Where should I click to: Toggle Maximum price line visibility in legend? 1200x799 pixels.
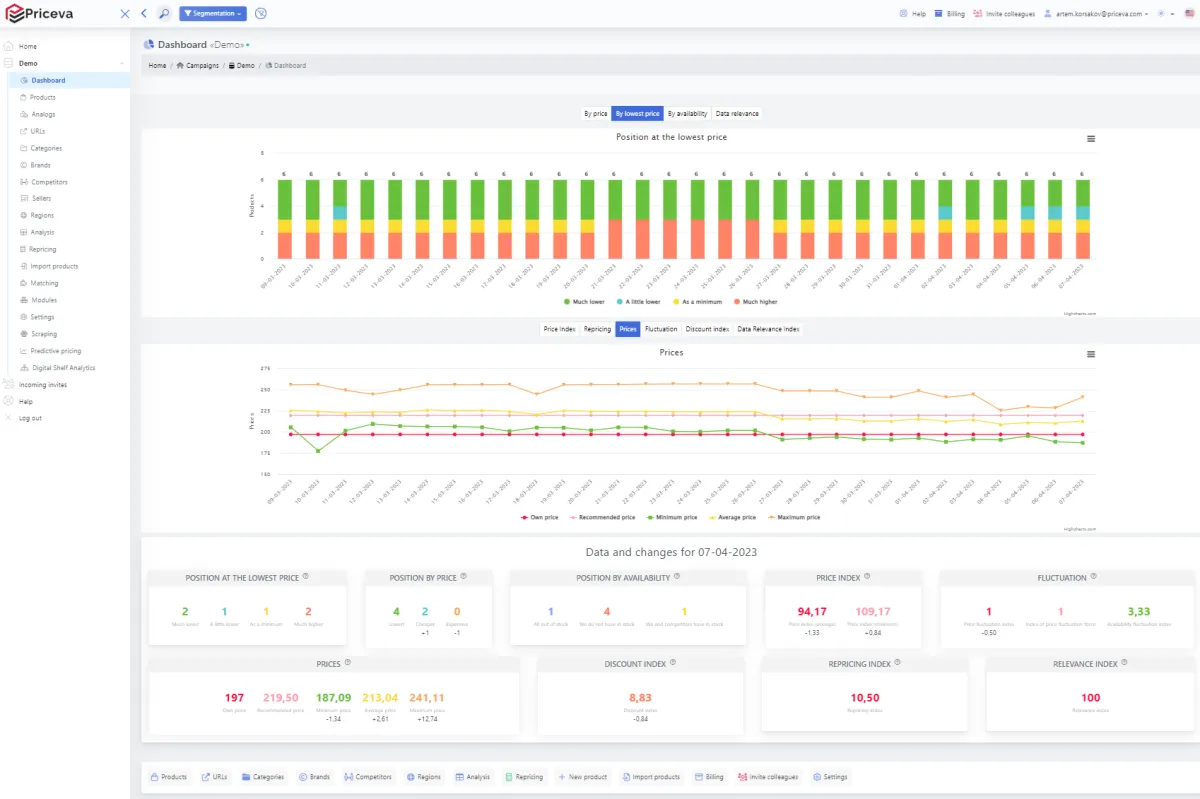click(x=796, y=517)
